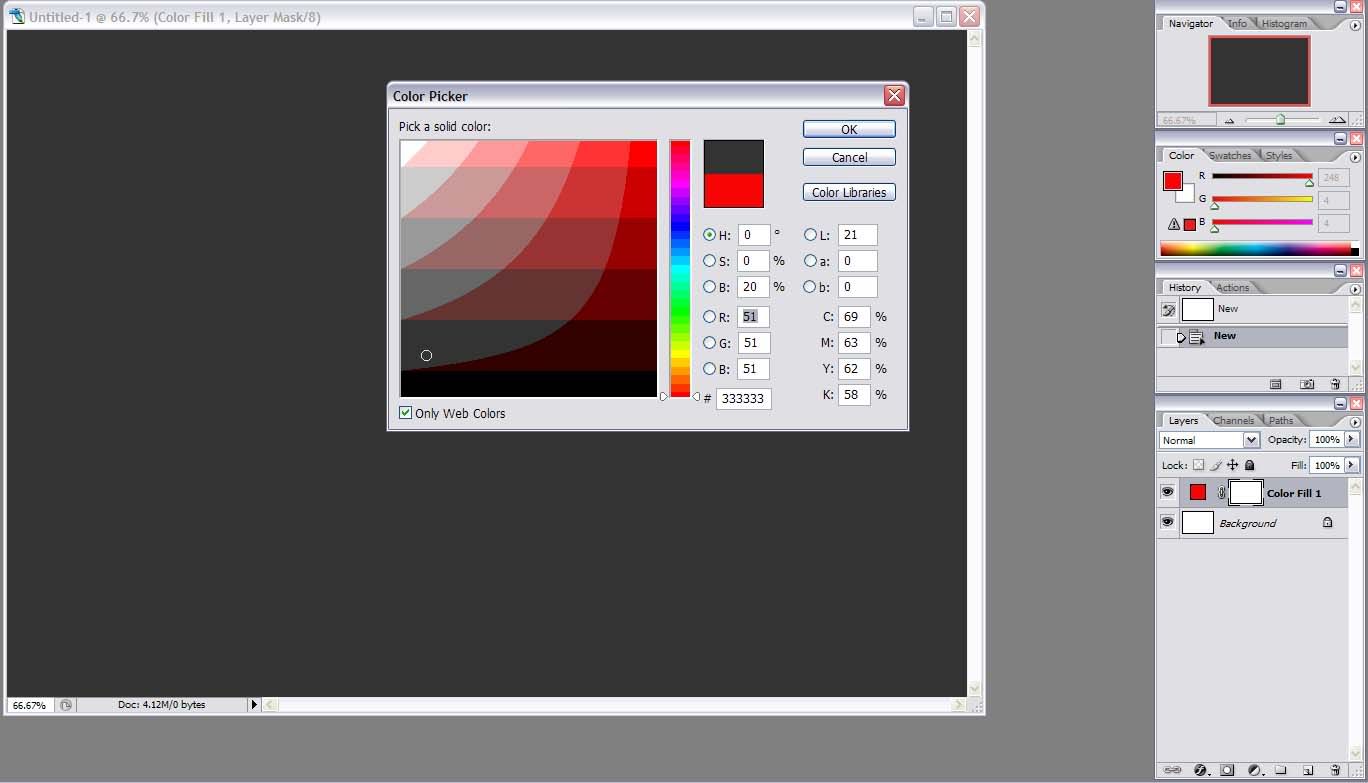The height and width of the screenshot is (783, 1368).
Task: Open the History panel flyout menu
Action: (1356, 288)
